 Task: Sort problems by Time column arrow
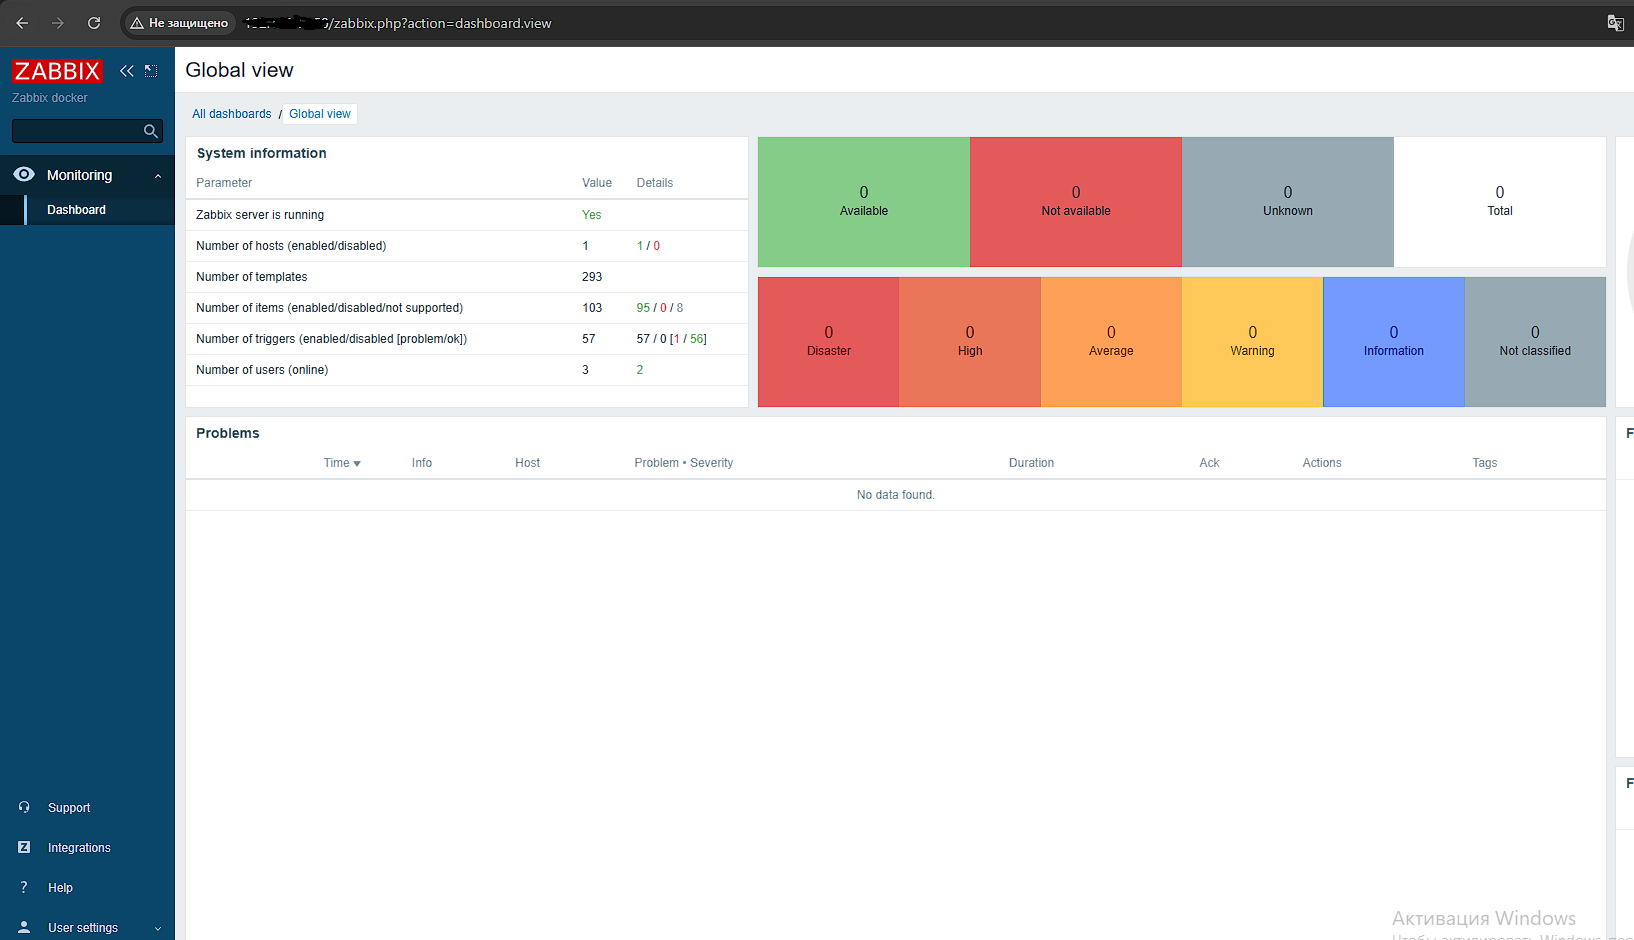pos(357,464)
